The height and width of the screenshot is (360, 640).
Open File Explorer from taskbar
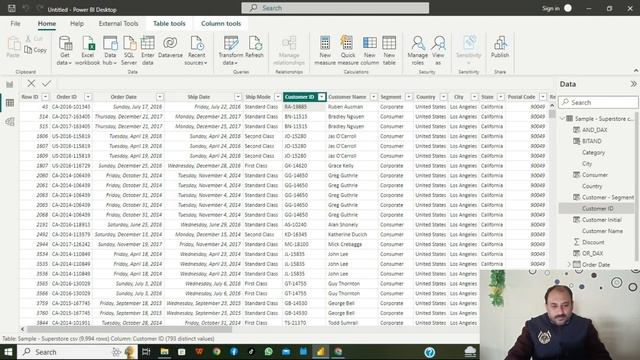pos(164,351)
